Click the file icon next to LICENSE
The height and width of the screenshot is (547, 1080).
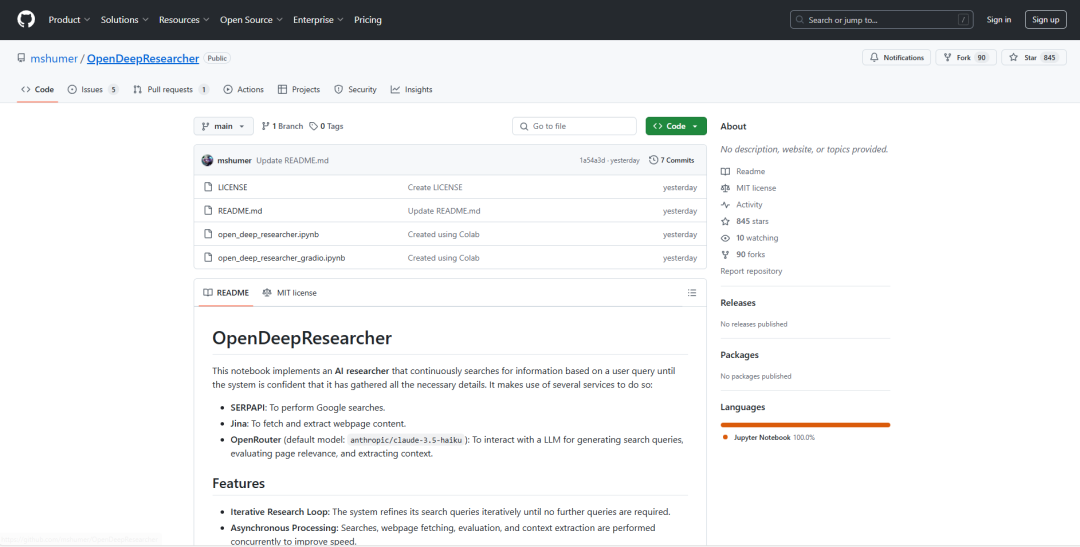207,187
